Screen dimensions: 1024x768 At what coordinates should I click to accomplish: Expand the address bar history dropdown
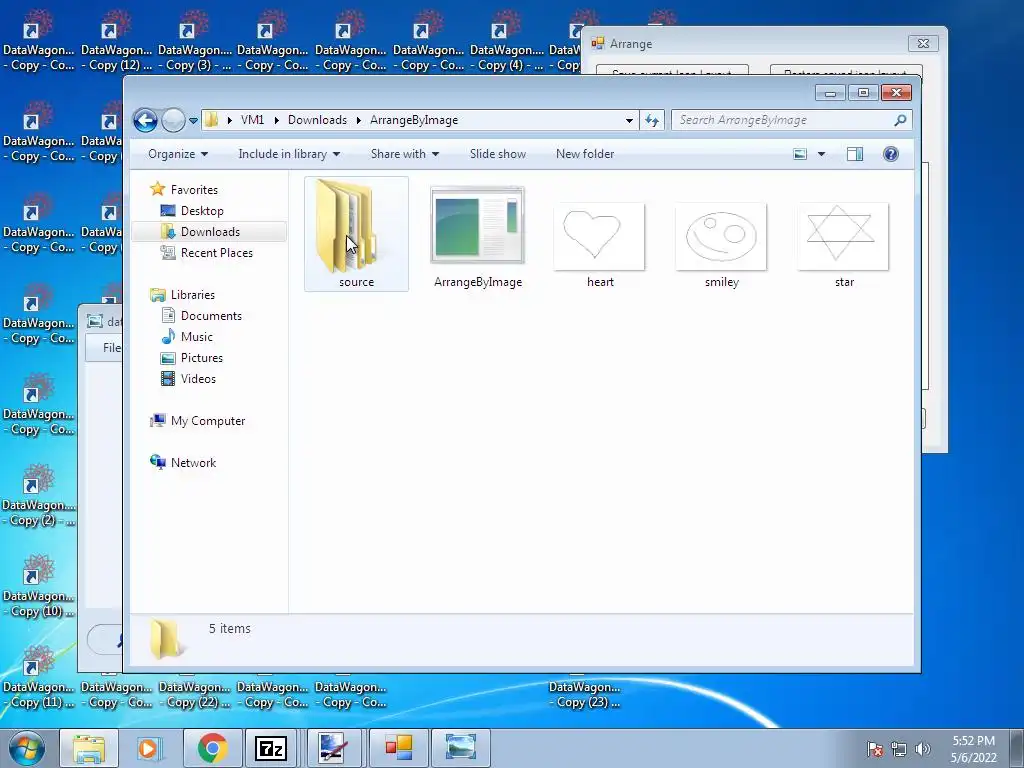point(629,120)
